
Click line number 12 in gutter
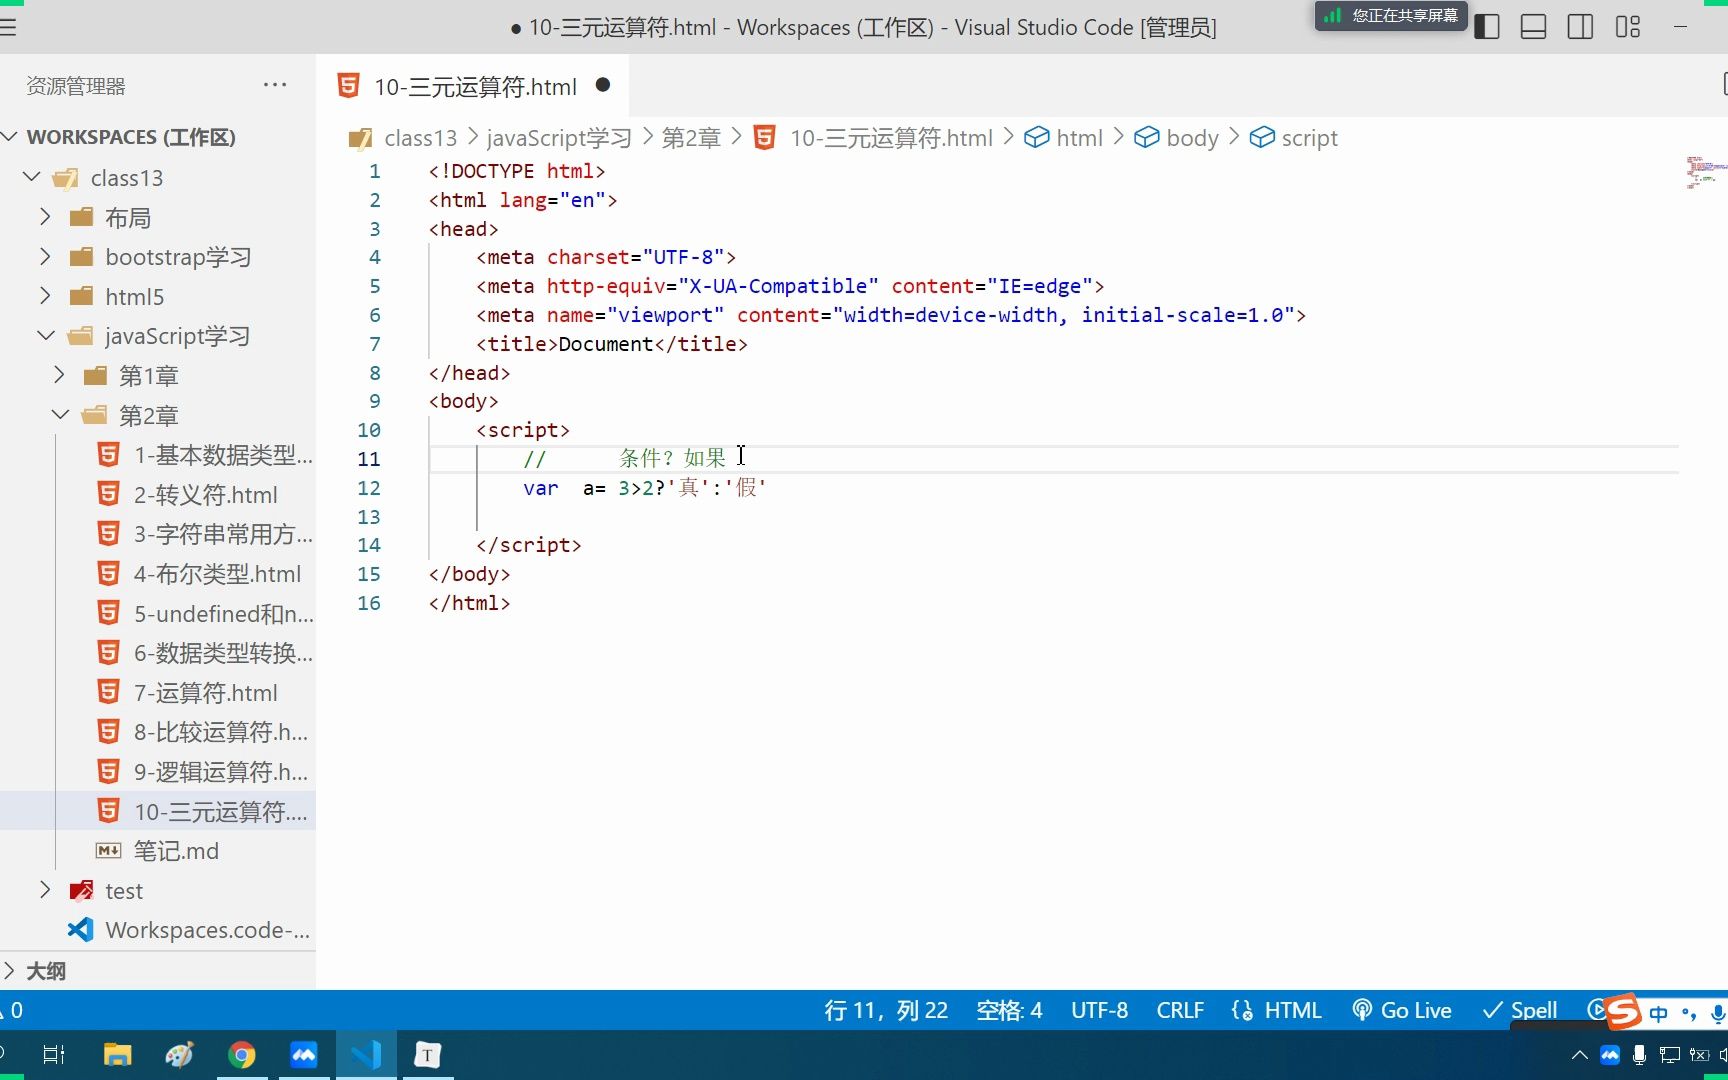click(369, 488)
